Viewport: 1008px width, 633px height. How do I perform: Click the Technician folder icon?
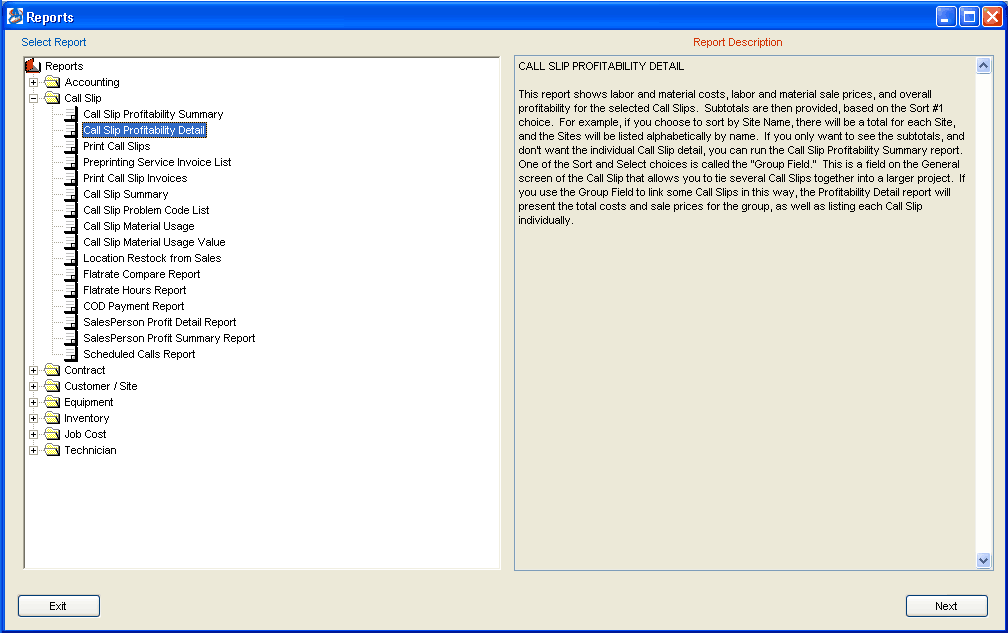(52, 450)
